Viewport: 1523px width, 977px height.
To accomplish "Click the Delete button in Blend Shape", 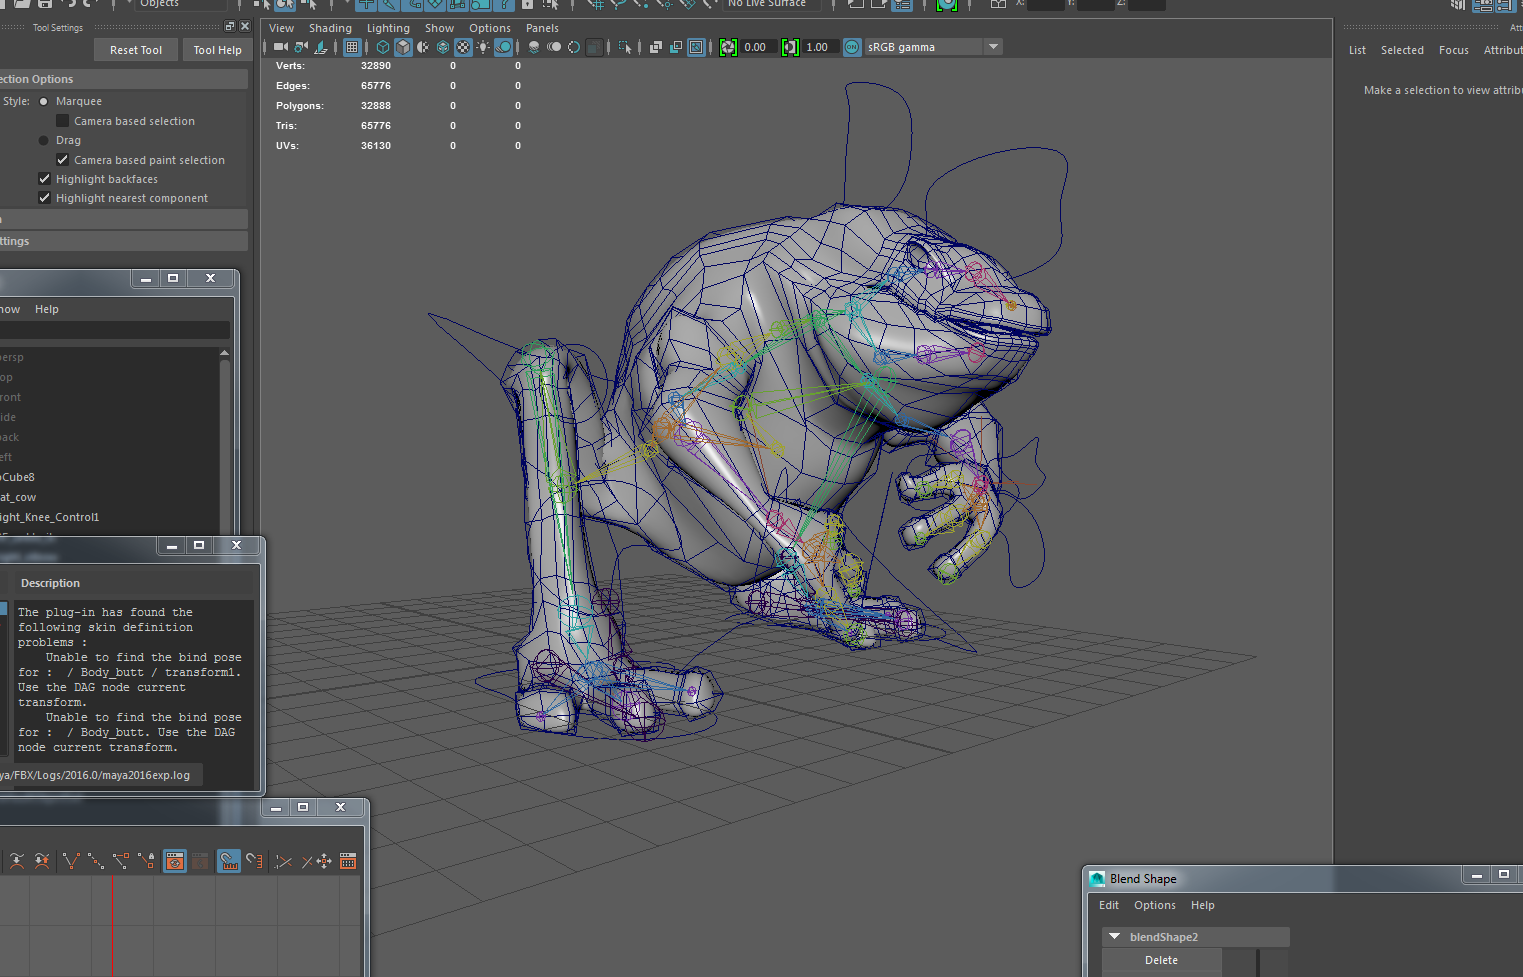I will [1161, 960].
